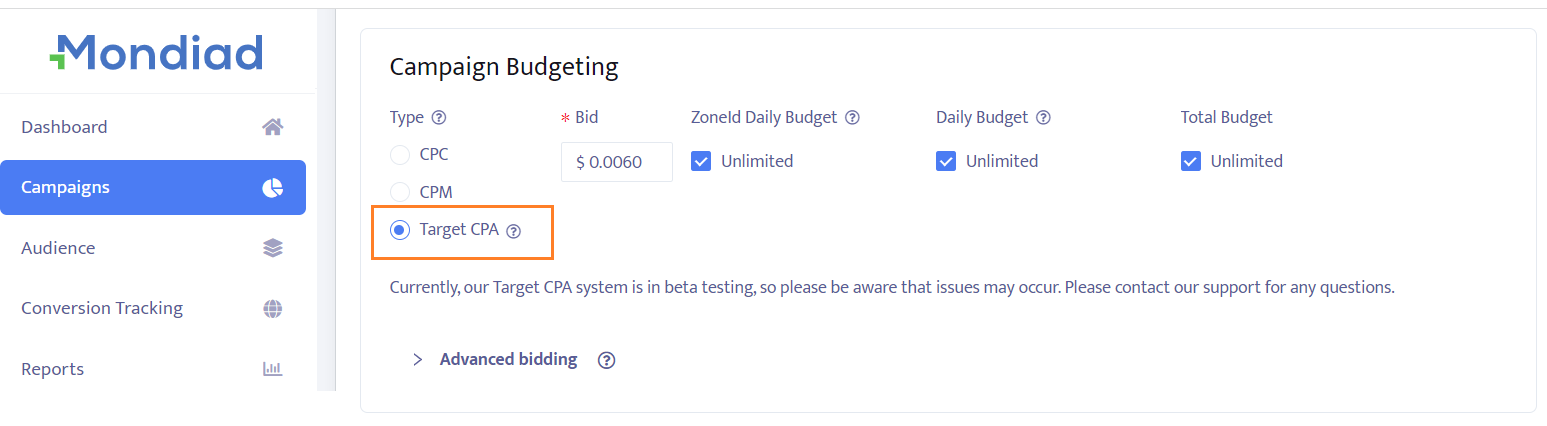Go to Conversion Tracking in sidebar
1547x426 pixels.
click(102, 308)
